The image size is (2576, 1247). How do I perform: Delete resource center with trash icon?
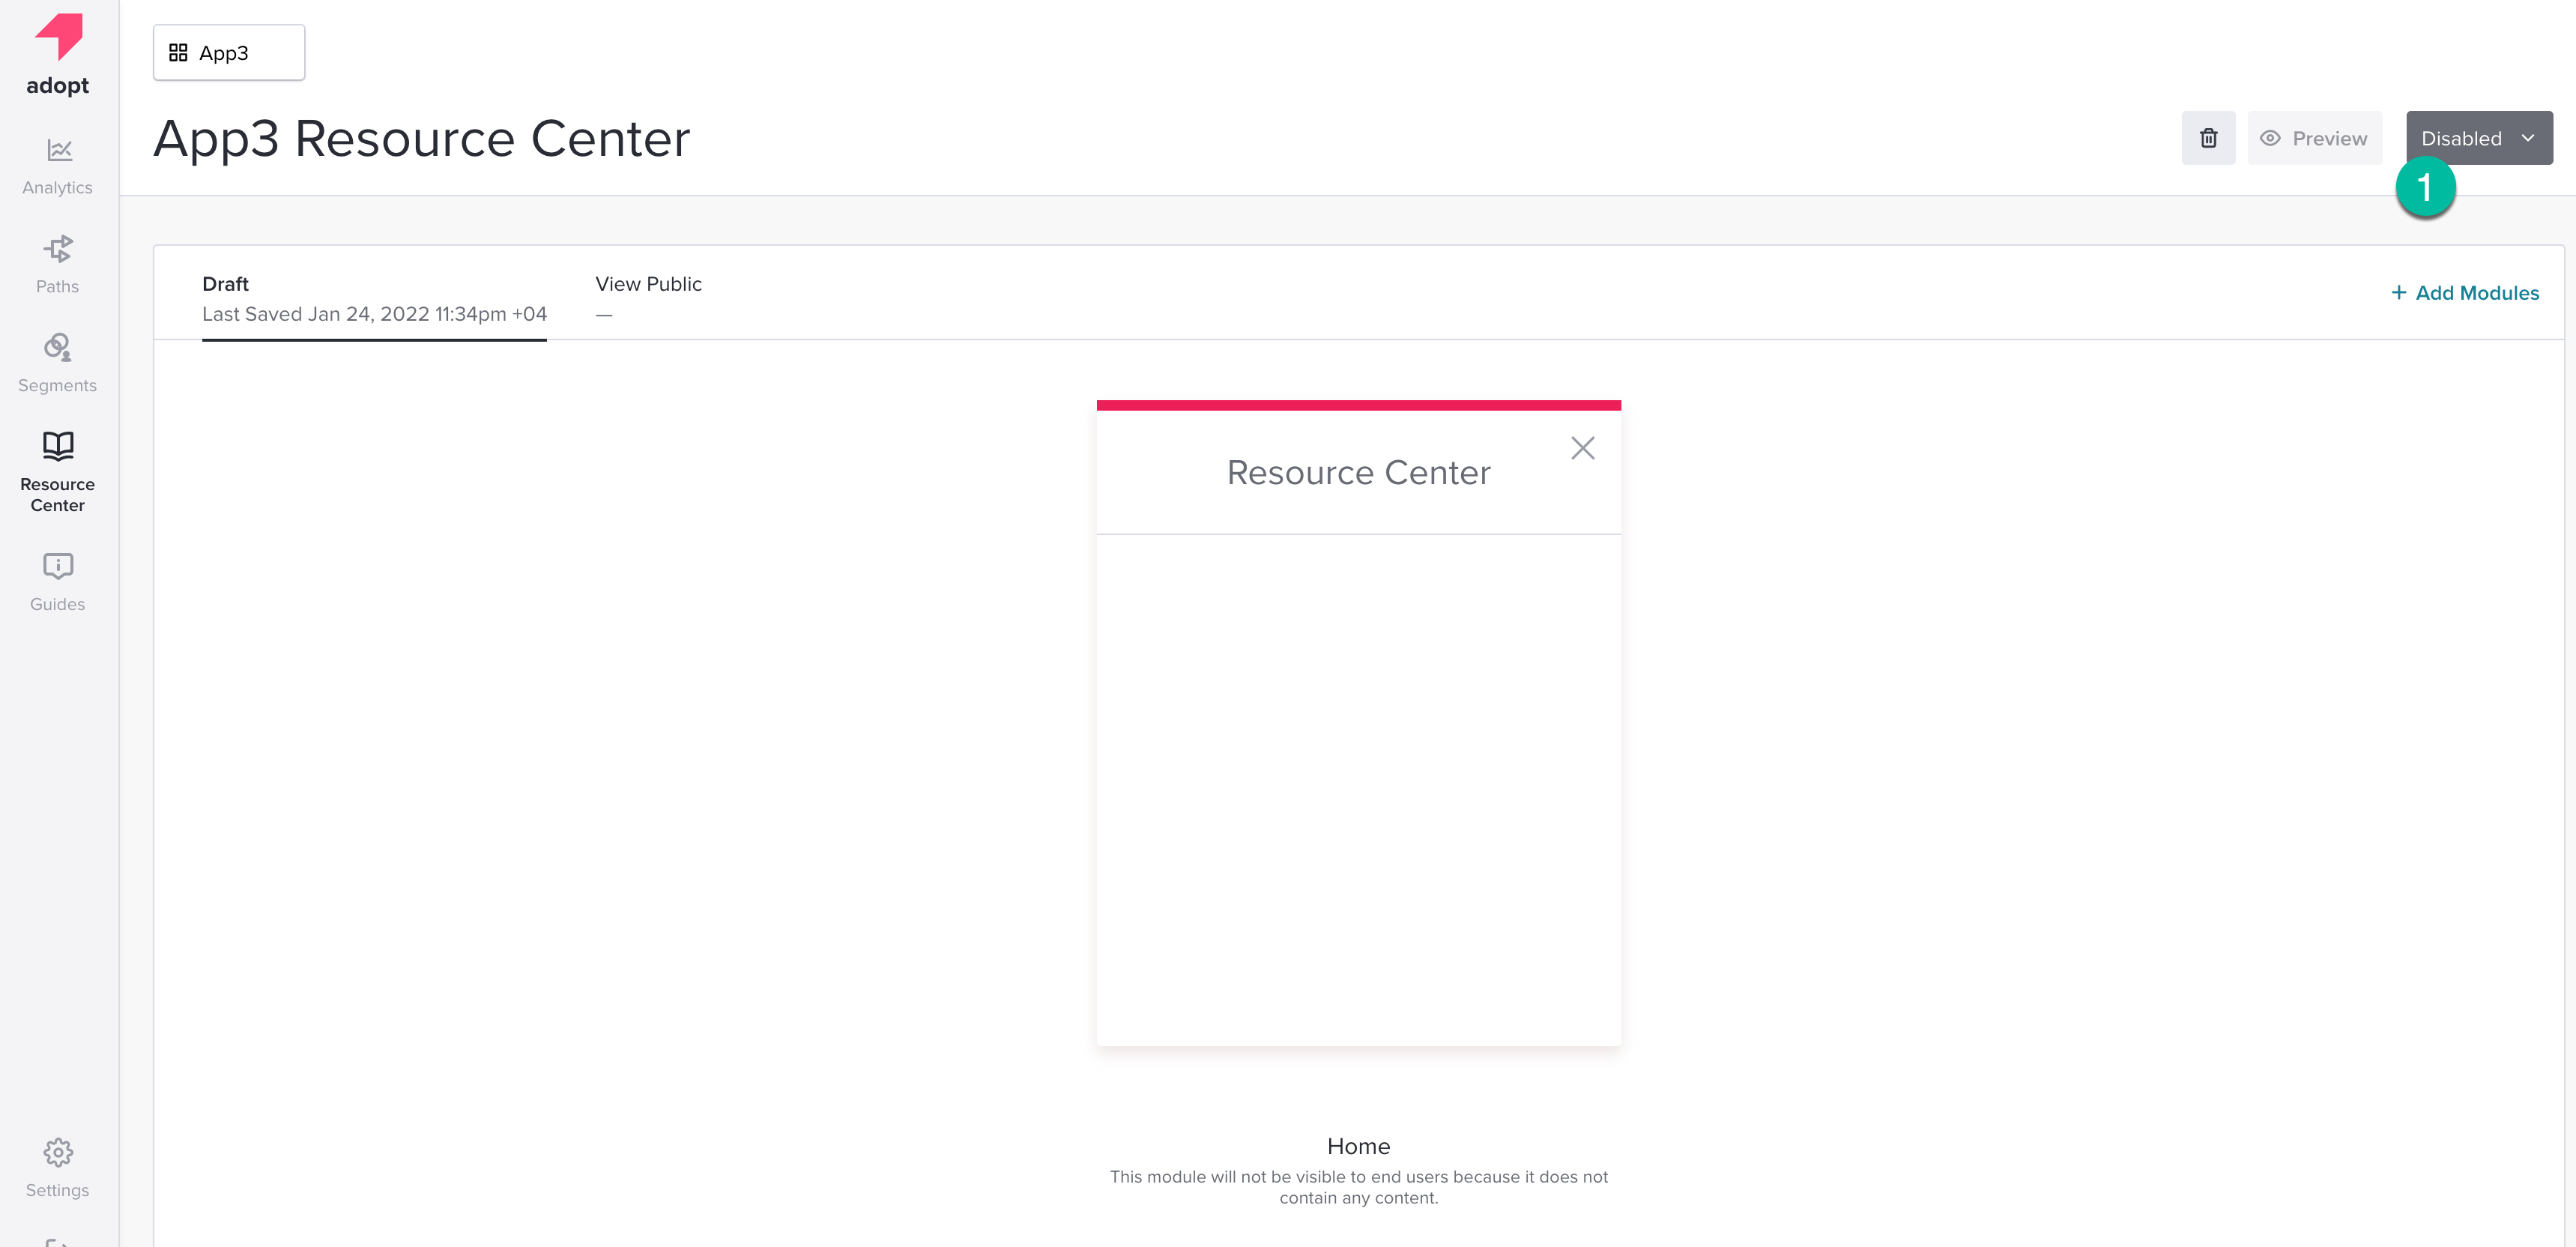tap(2208, 138)
